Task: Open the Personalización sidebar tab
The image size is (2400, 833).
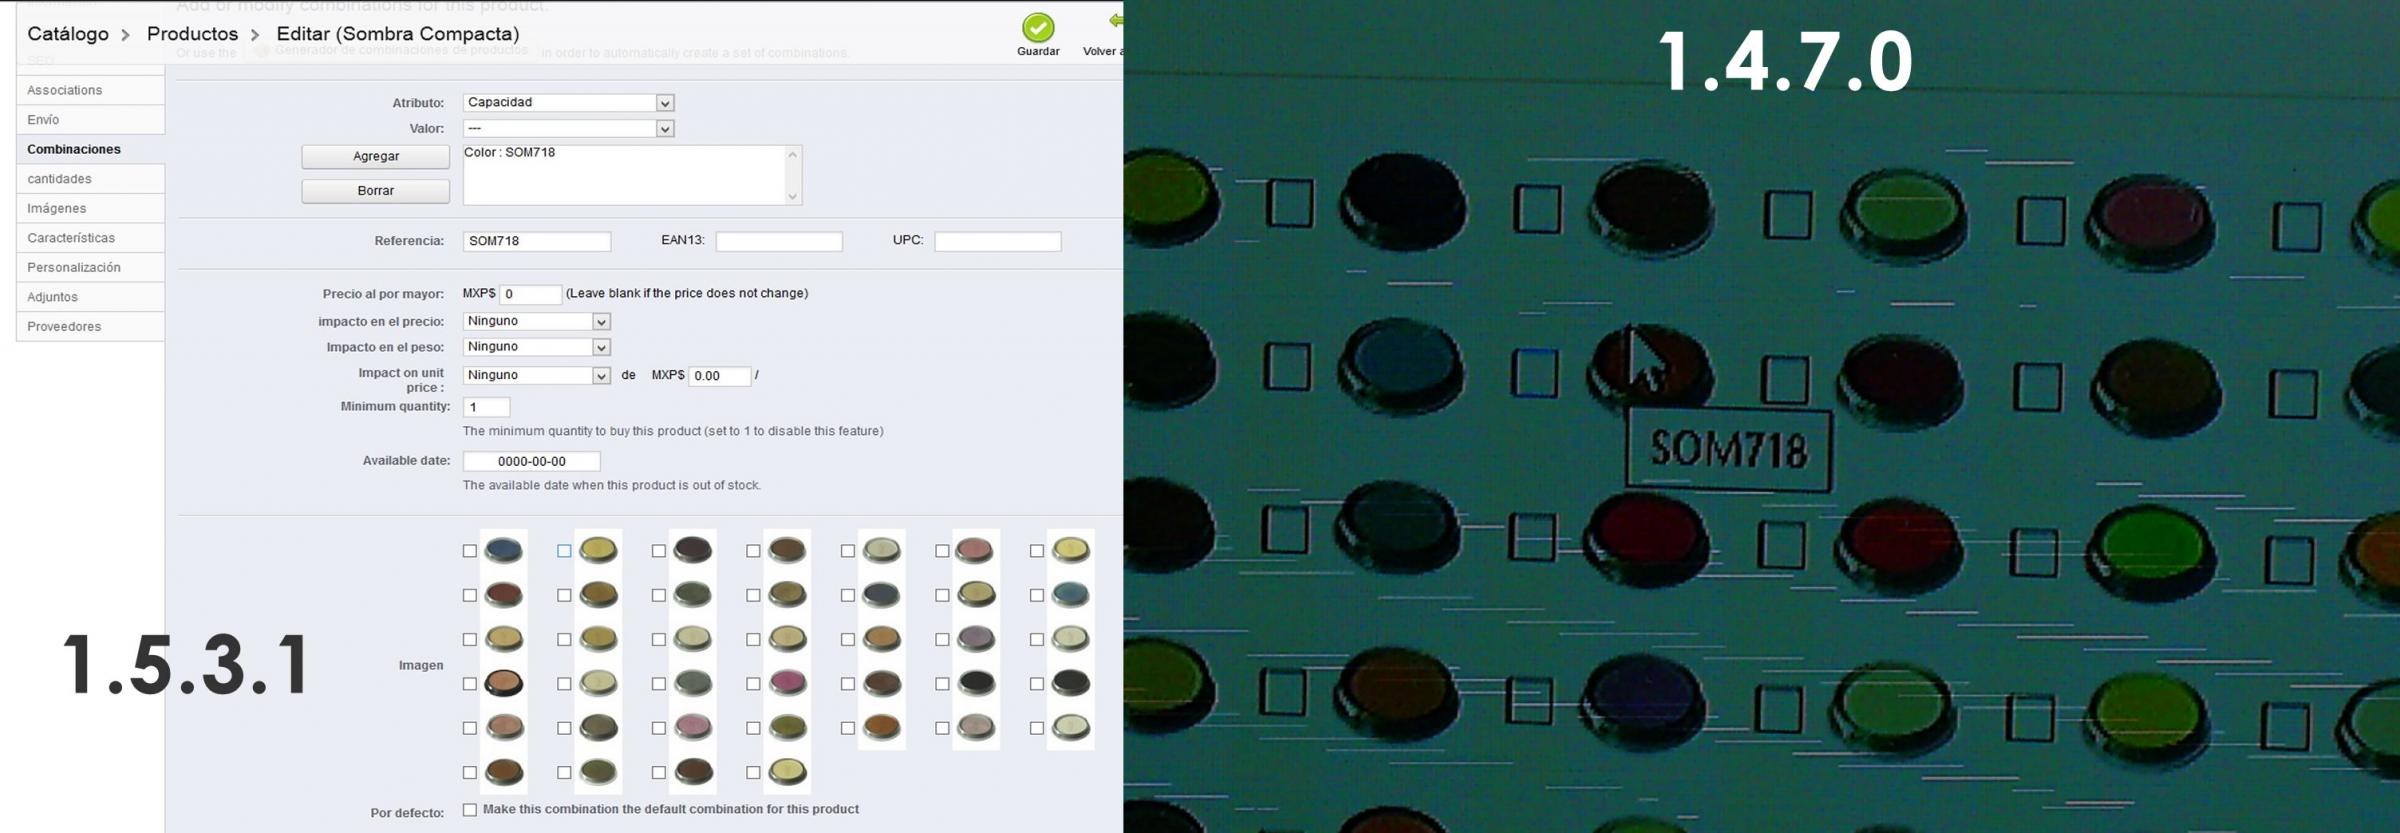Action: (90, 267)
